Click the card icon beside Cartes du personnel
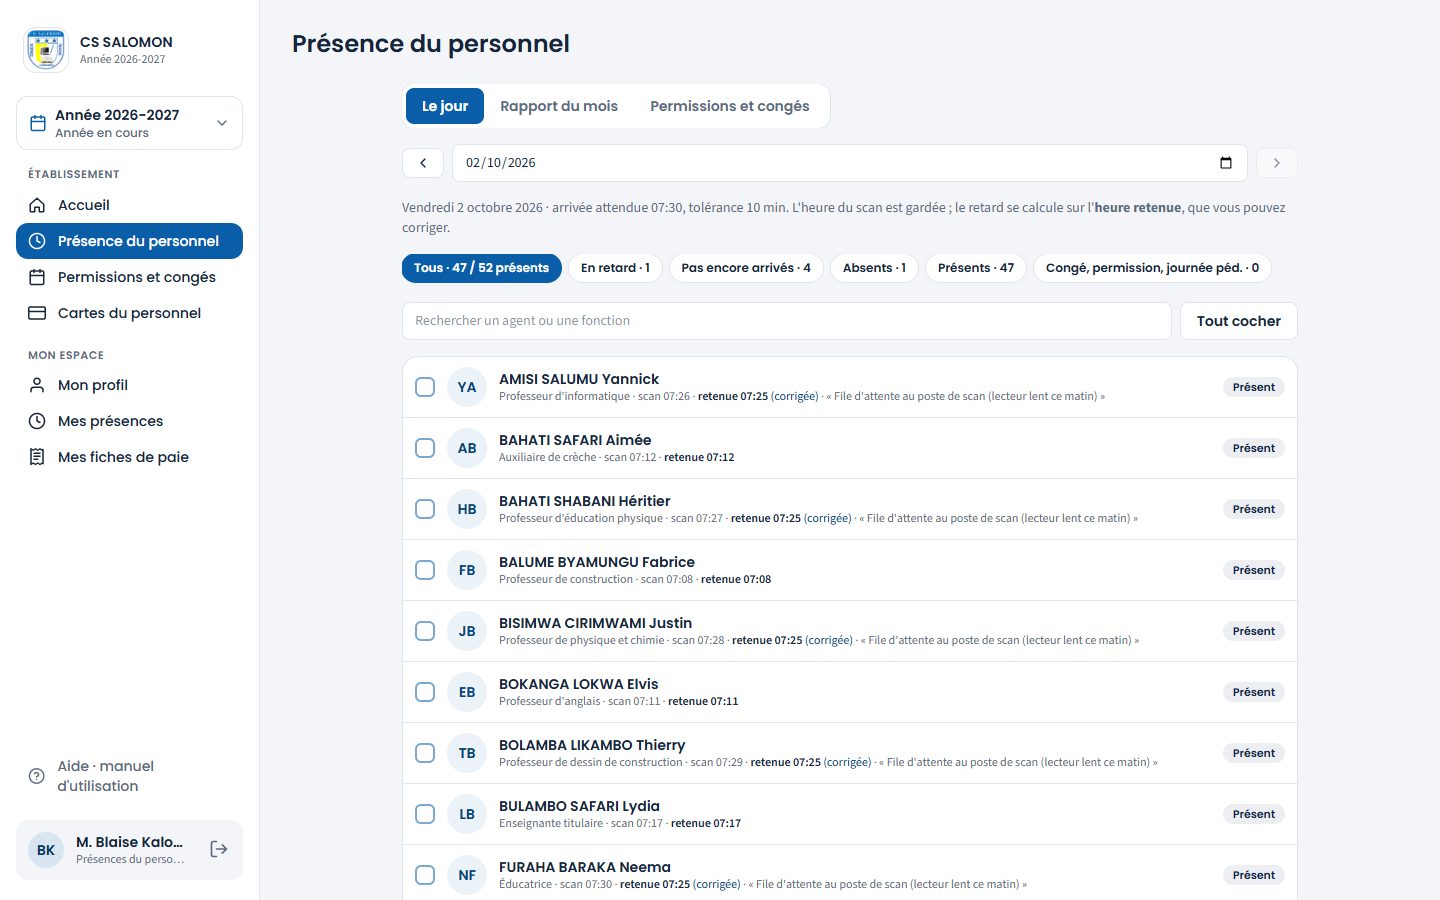Viewport: 1440px width, 900px height. point(37,313)
